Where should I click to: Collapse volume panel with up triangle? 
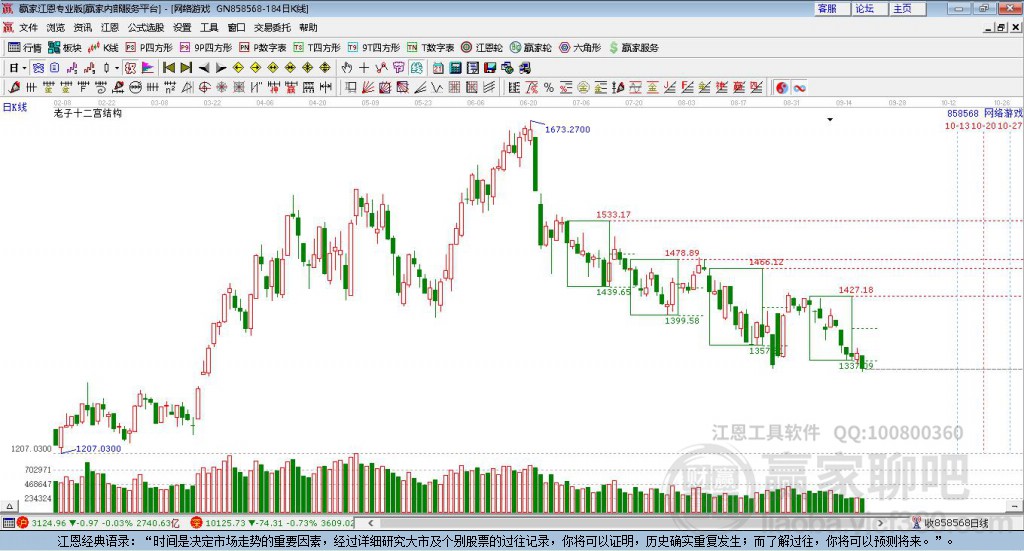[x=9, y=506]
